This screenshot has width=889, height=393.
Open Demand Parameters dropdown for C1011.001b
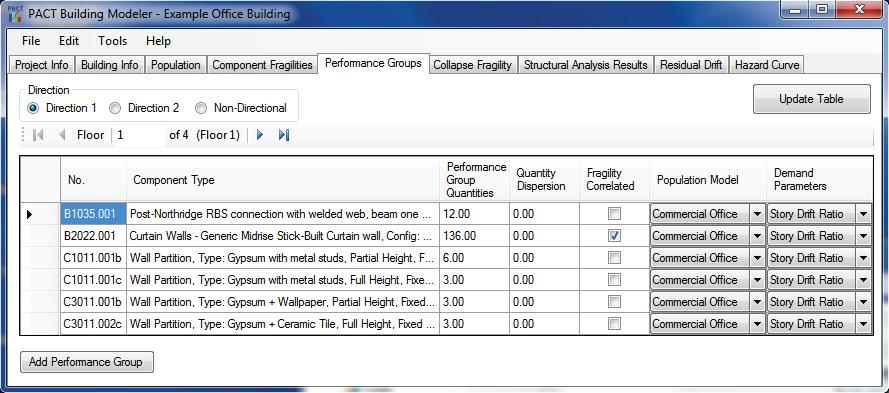pyautogui.click(x=863, y=258)
